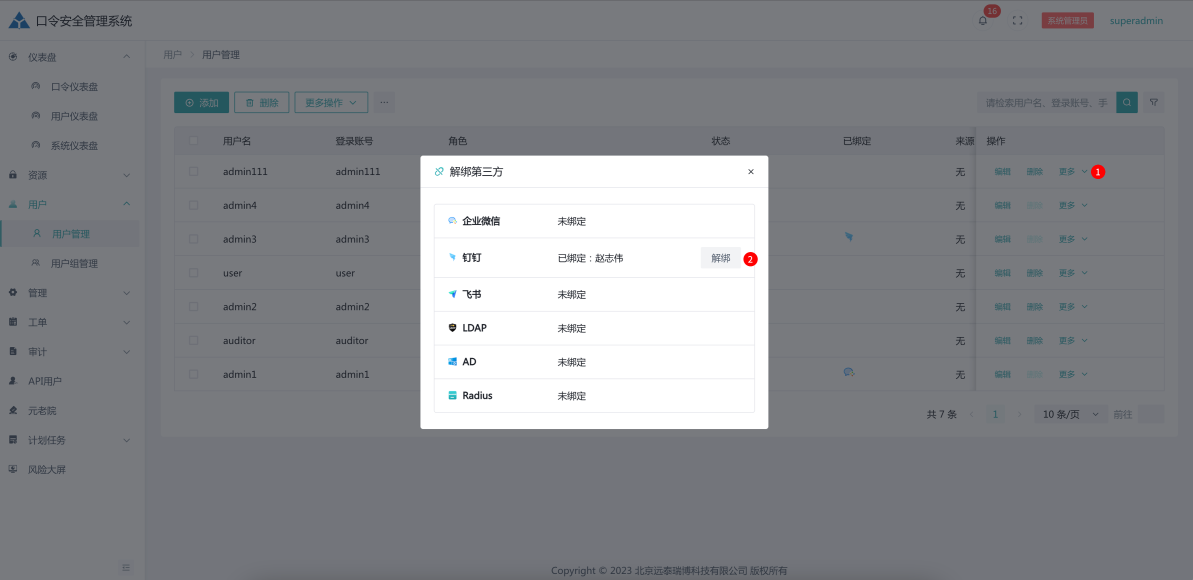
Task: Click the 添加 button
Action: [x=201, y=102]
